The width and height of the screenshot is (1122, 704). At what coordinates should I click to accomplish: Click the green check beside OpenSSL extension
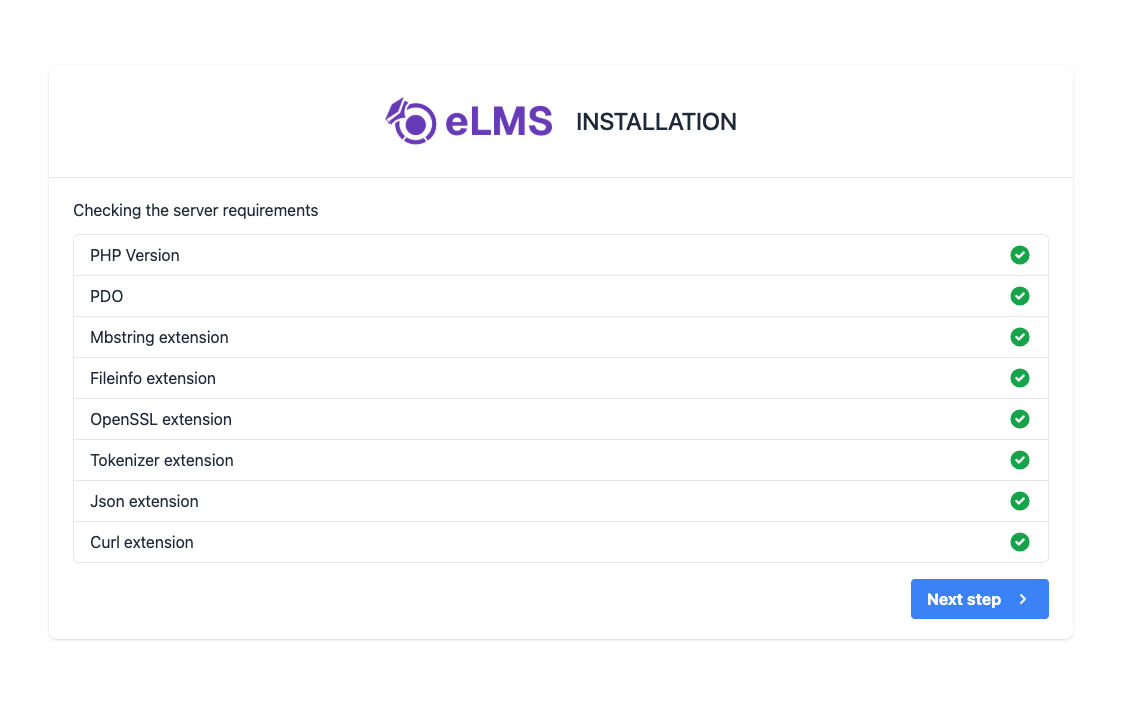tap(1020, 419)
